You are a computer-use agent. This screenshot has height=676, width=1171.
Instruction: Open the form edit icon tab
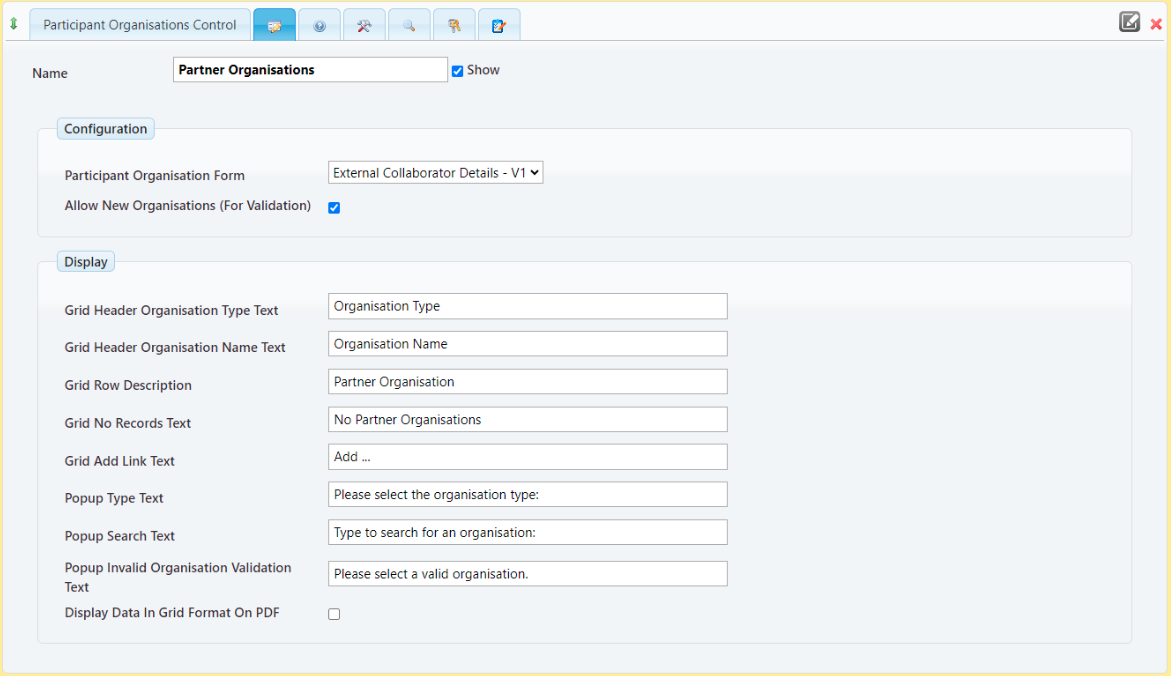coord(274,26)
